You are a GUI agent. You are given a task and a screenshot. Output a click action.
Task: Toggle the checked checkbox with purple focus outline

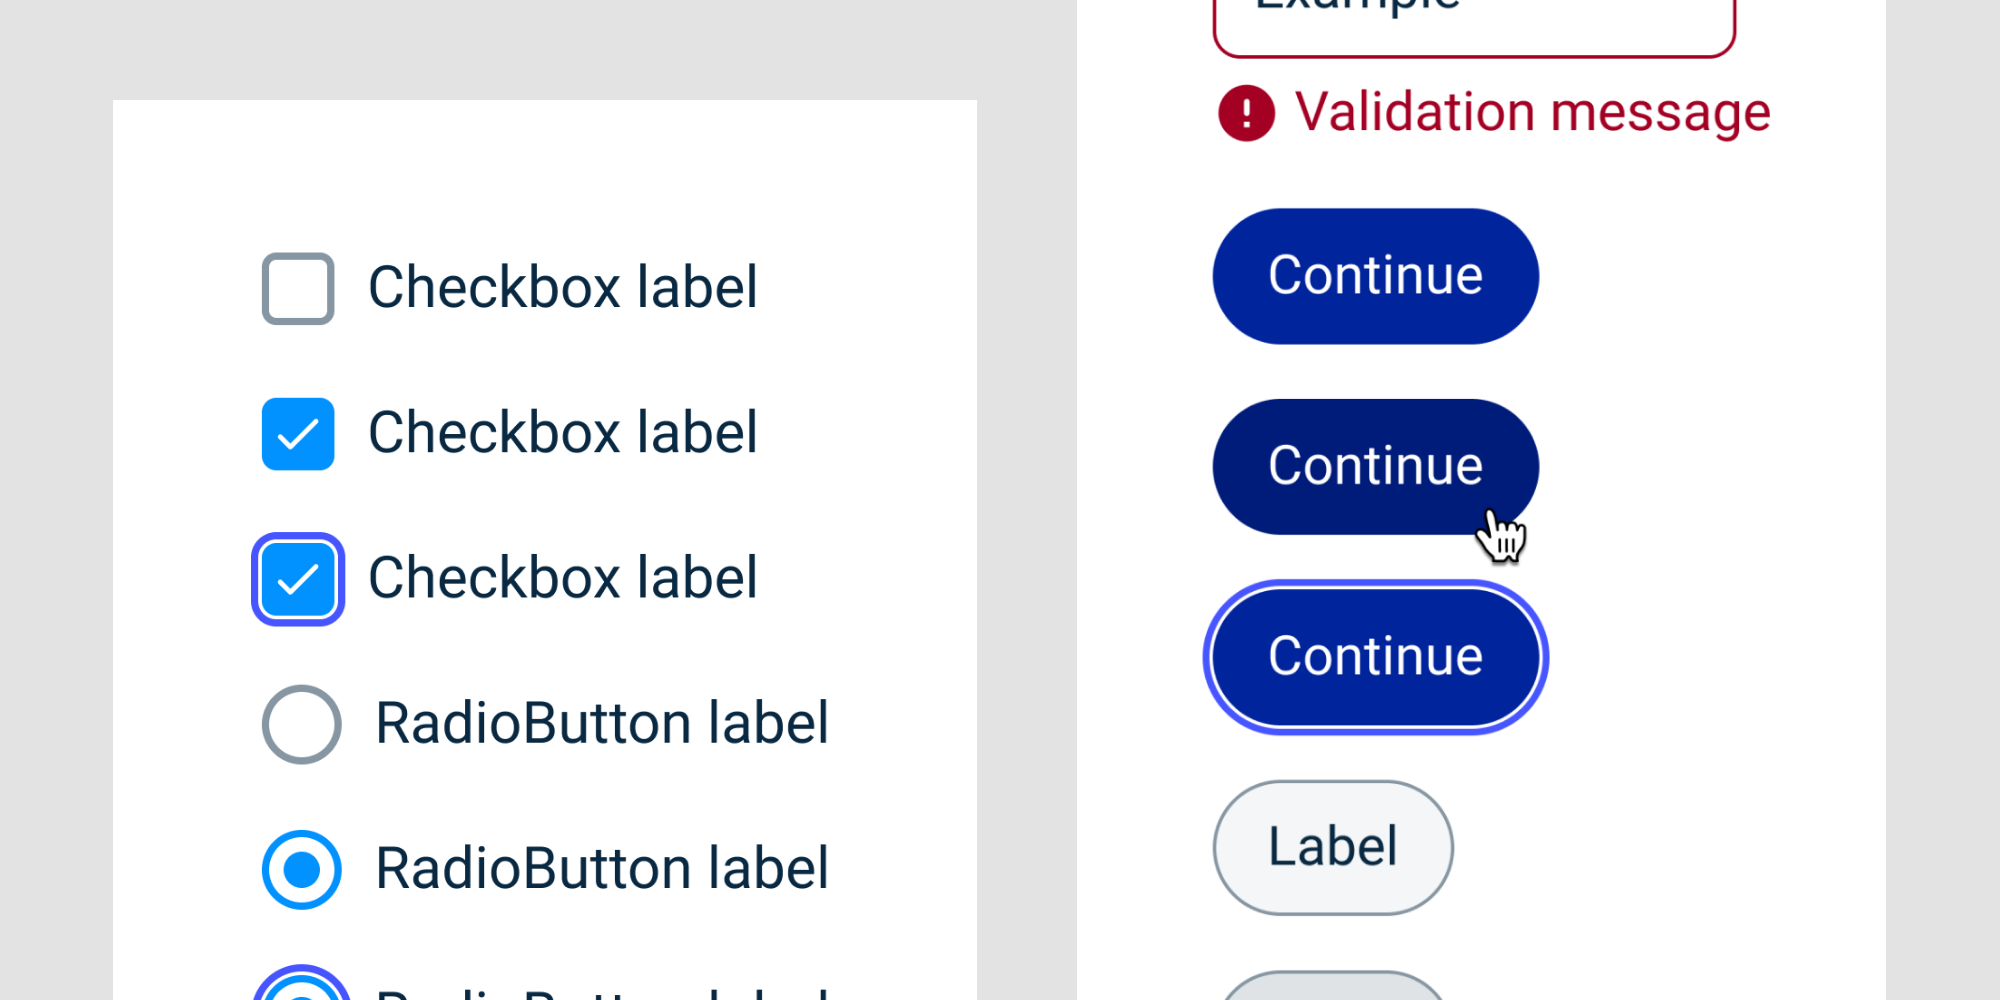pos(298,579)
